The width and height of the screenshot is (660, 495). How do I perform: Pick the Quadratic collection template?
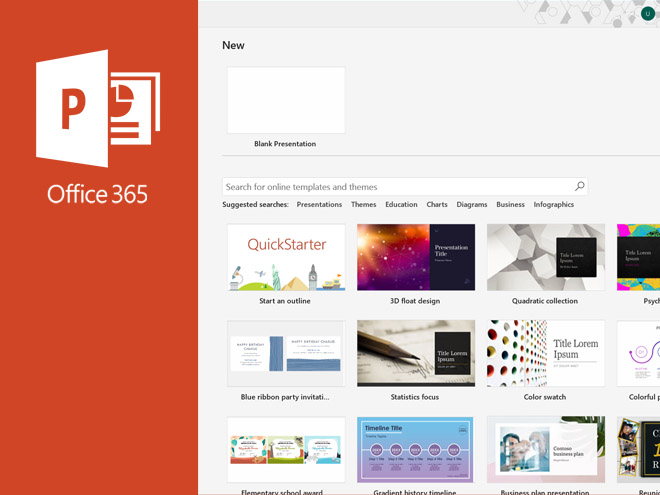[545, 258]
